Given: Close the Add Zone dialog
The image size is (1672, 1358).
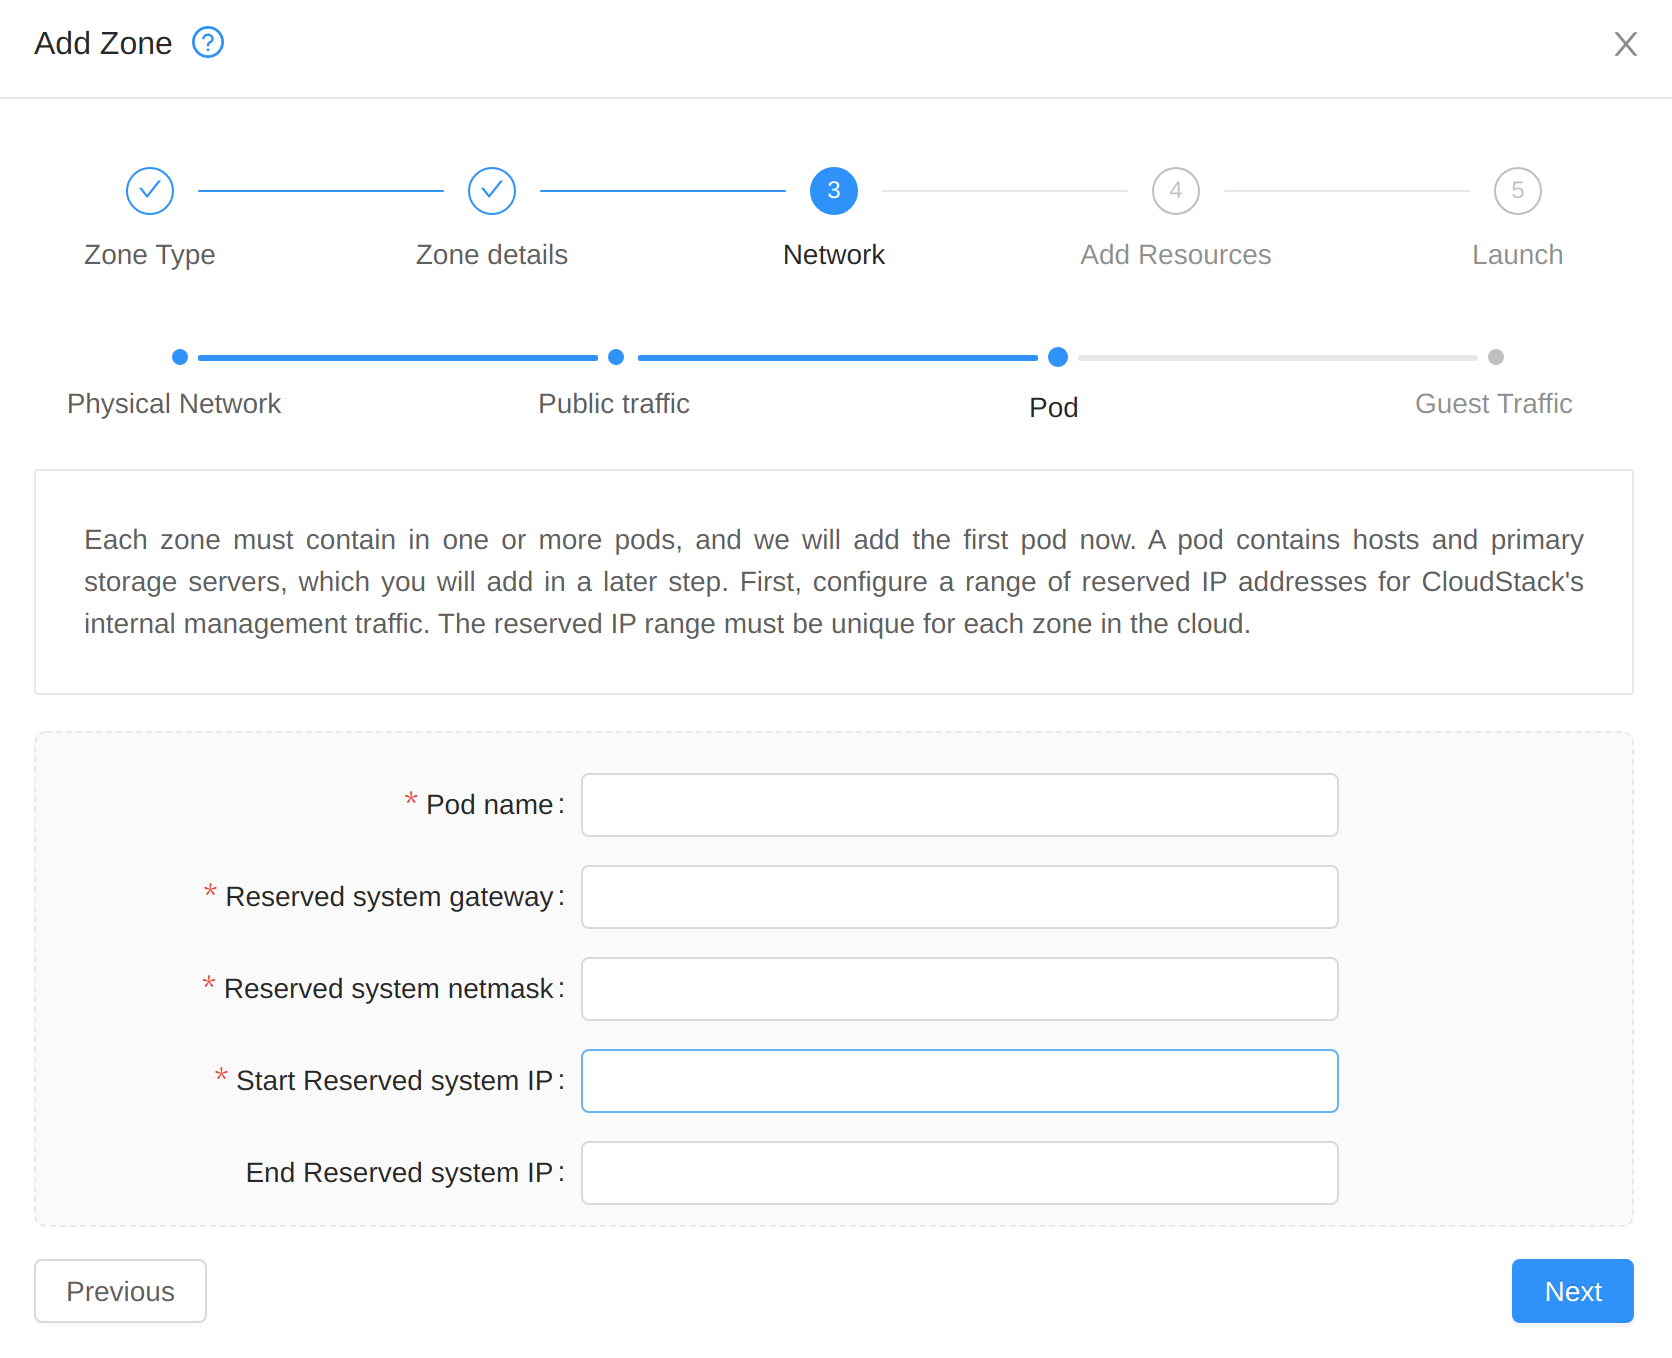Looking at the screenshot, I should pyautogui.click(x=1625, y=44).
